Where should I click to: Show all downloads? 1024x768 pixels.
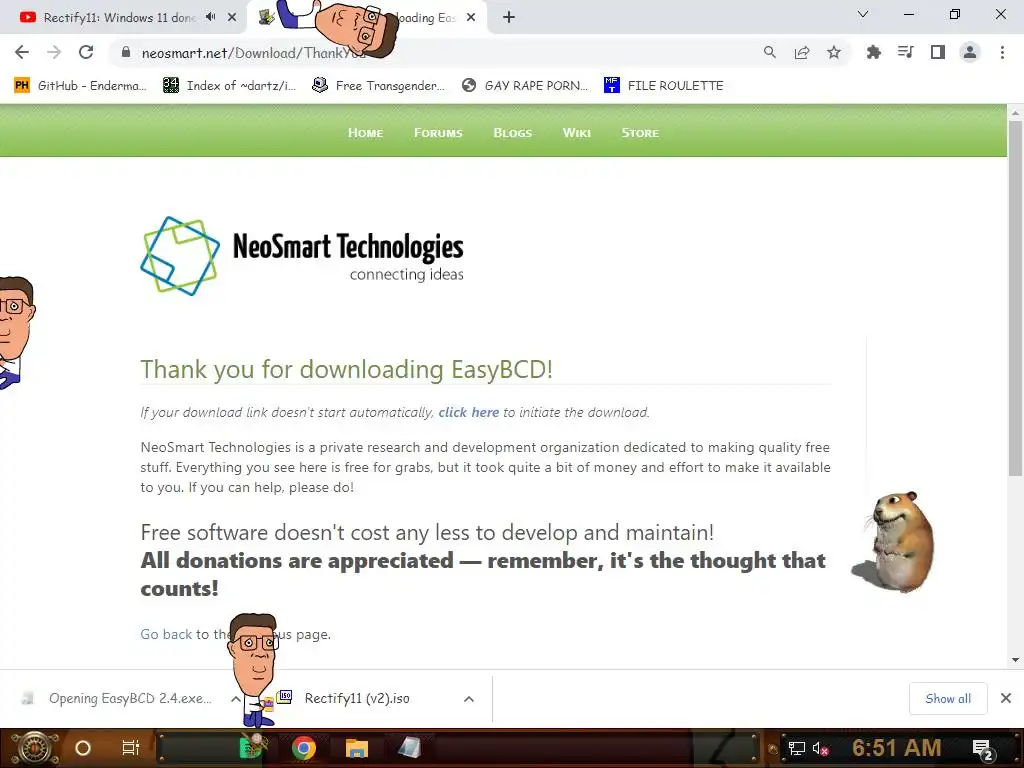coord(948,699)
